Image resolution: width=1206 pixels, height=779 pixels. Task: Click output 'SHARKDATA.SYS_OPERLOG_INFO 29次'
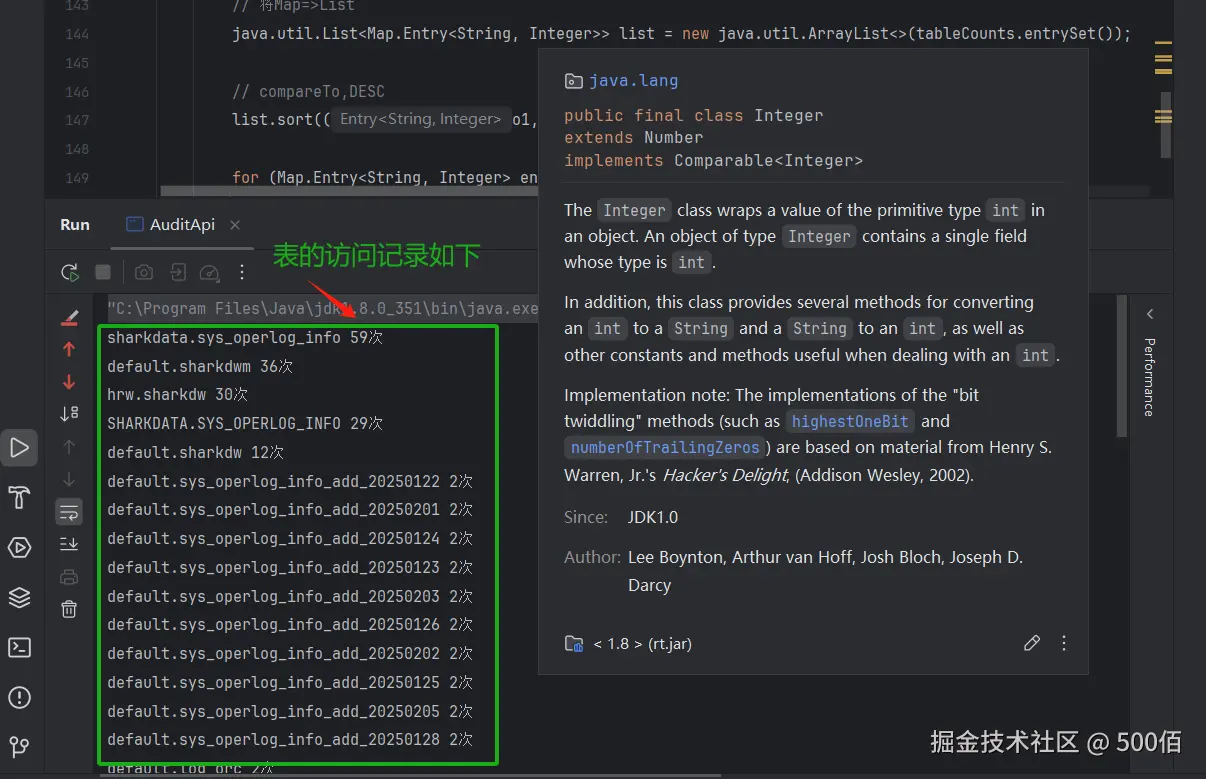245,424
